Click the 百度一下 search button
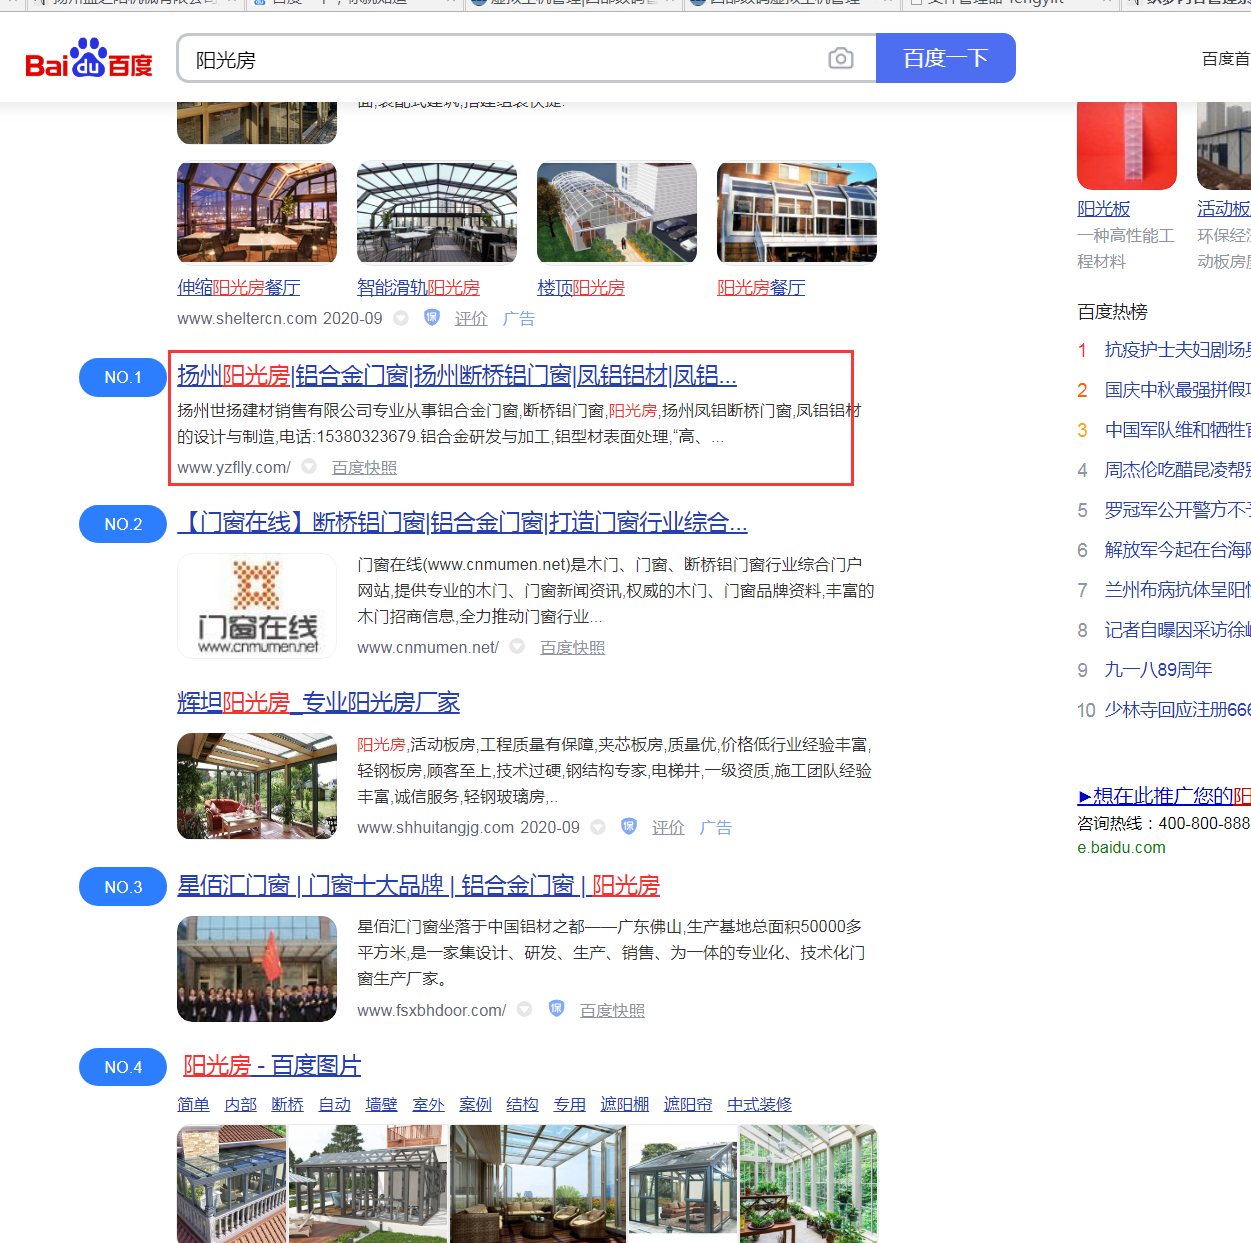Screen dimensions: 1251x1243 (x=946, y=58)
